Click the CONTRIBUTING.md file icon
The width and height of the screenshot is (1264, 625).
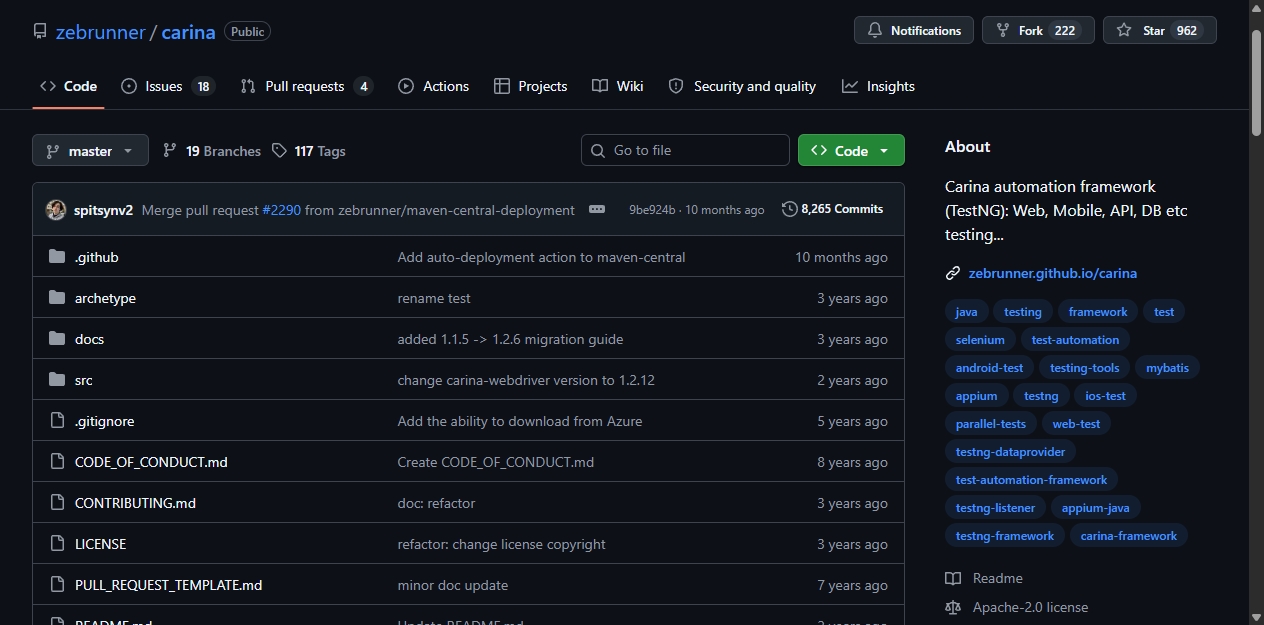point(57,503)
